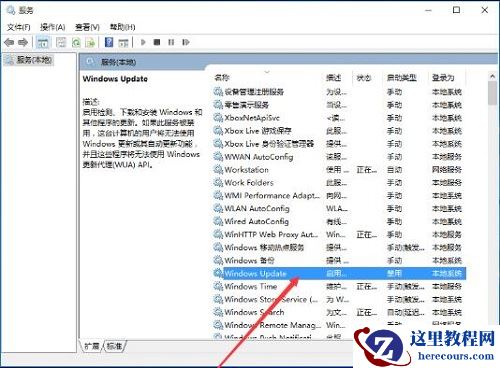Sort by the 名称 column header

click(x=222, y=78)
